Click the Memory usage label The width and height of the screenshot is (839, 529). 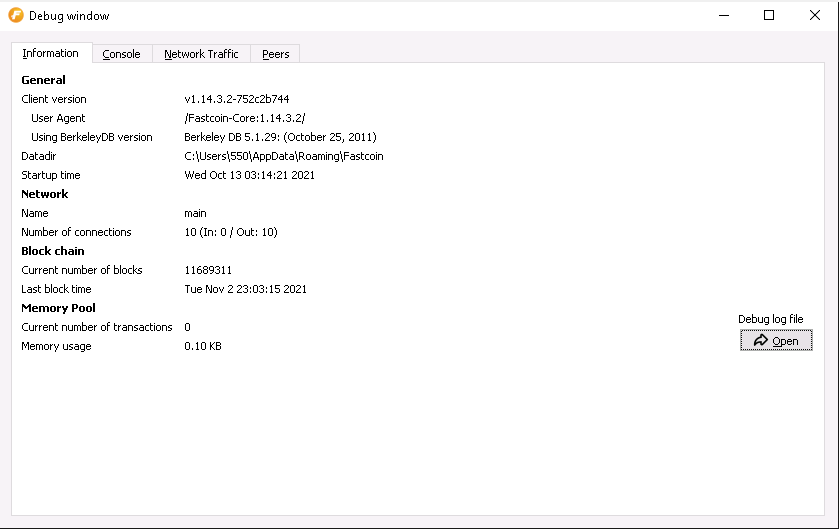pyautogui.click(x=56, y=346)
